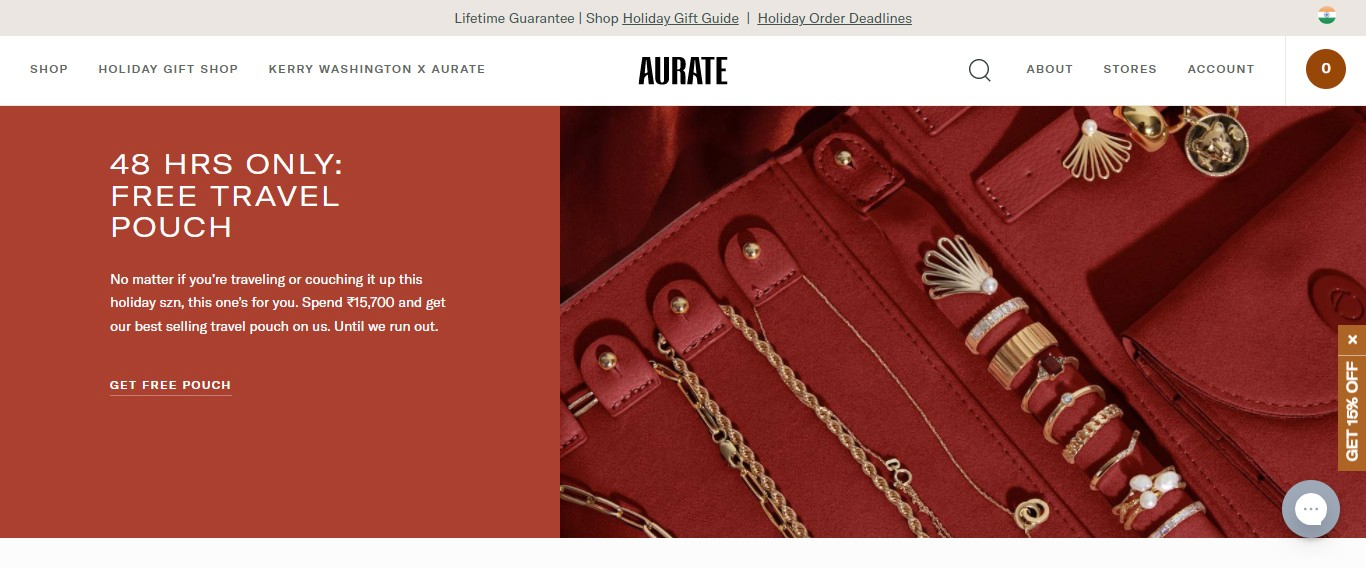The height and width of the screenshot is (568, 1366).
Task: Open the SHOP menu
Action: point(49,69)
